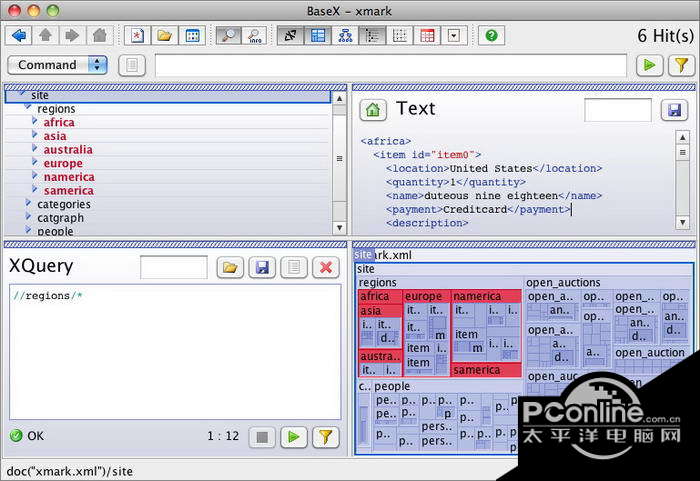Go back with the blue arrow
700x481 pixels.
tap(19, 35)
